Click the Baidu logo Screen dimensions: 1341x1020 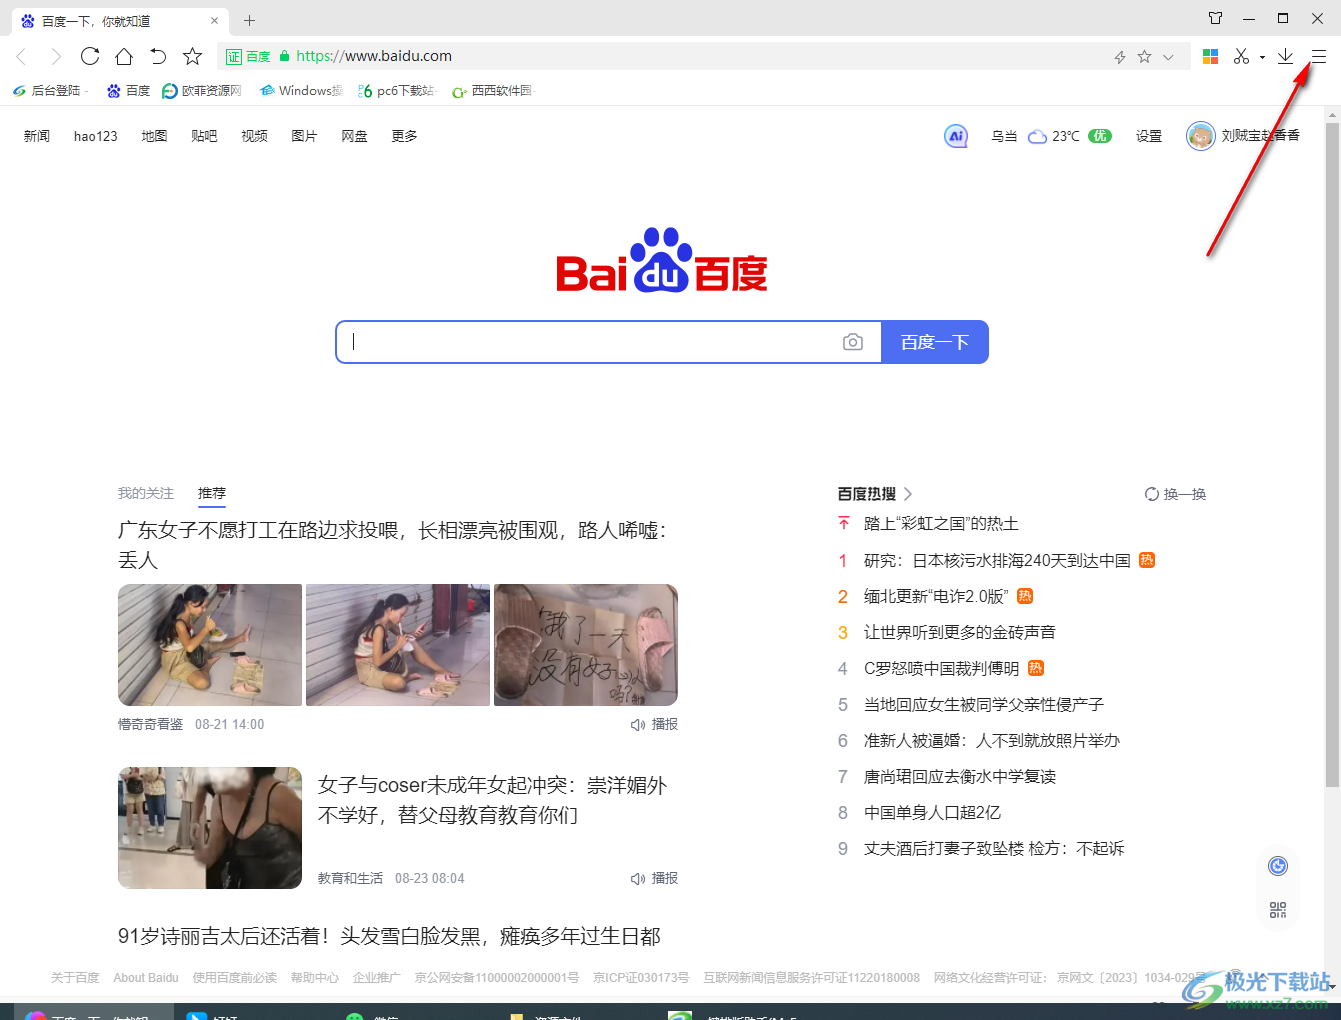point(662,260)
